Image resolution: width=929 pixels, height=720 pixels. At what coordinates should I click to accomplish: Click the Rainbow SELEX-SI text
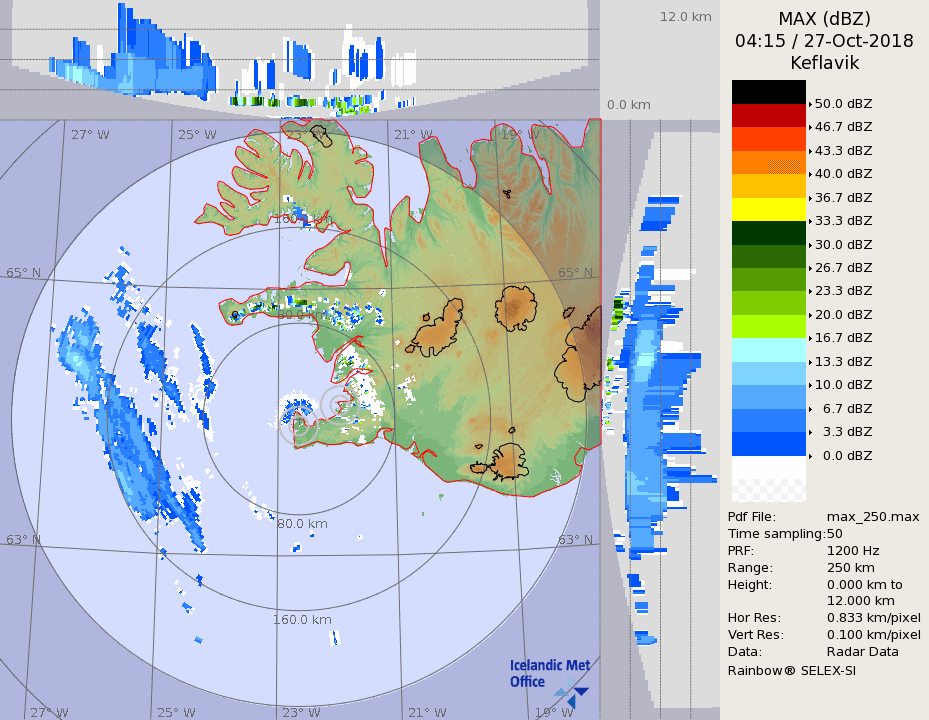click(792, 670)
